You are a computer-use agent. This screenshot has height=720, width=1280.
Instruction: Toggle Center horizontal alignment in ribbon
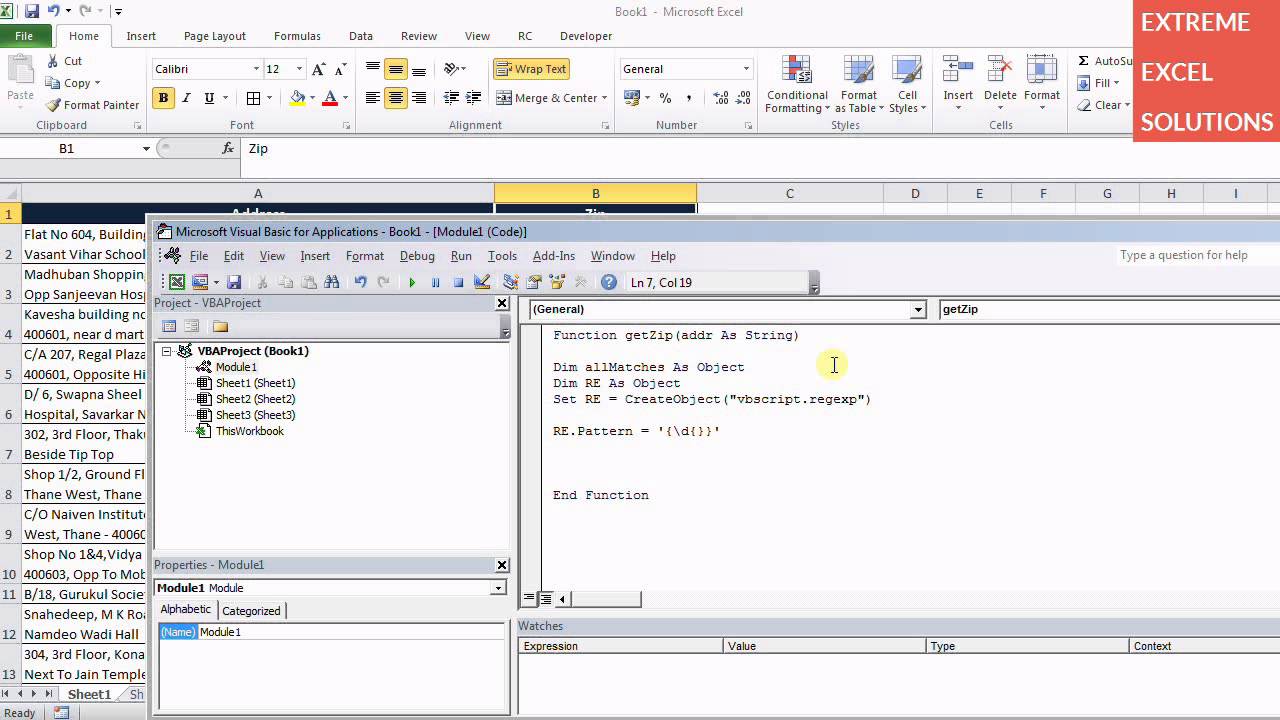[x=396, y=98]
